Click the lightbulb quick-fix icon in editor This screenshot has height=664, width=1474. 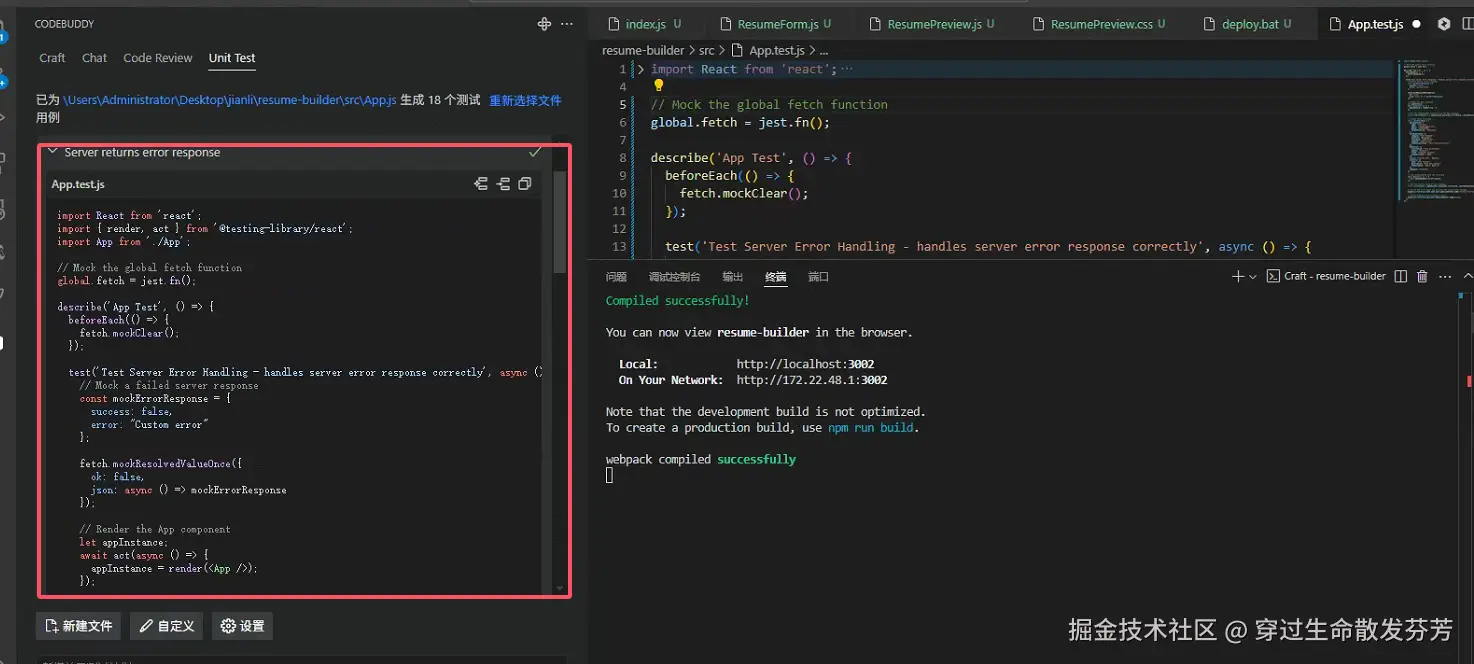(658, 86)
